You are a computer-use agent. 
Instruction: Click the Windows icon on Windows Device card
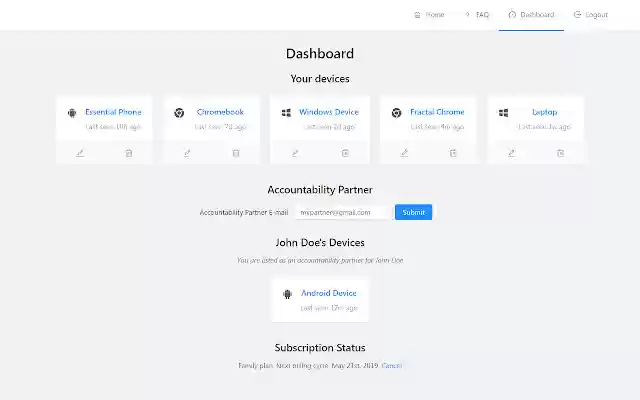click(286, 113)
